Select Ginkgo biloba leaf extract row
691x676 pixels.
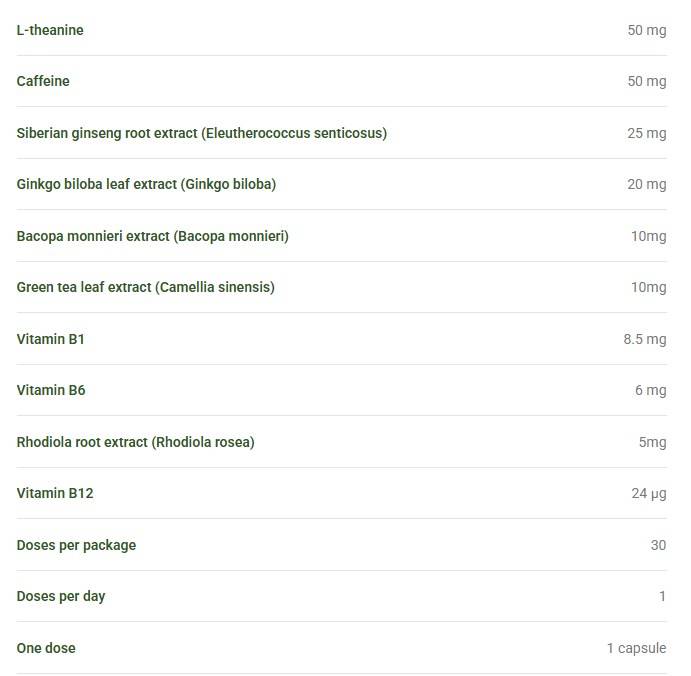(342, 184)
